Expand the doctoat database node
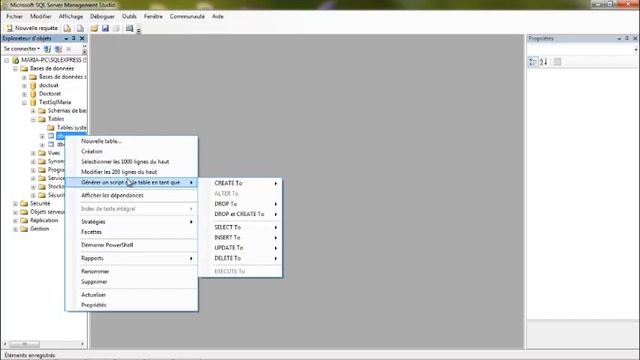 tap(24, 86)
